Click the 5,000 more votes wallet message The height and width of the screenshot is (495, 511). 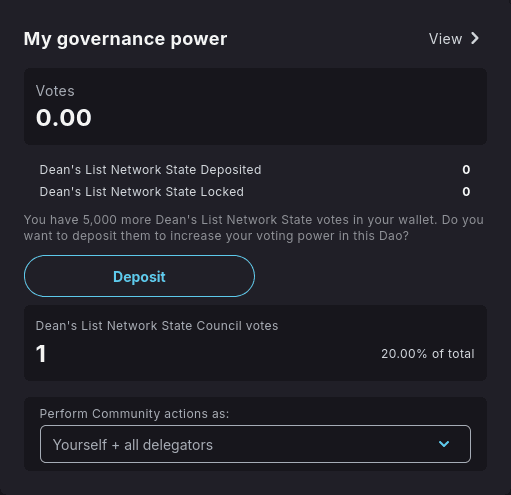click(x=254, y=228)
